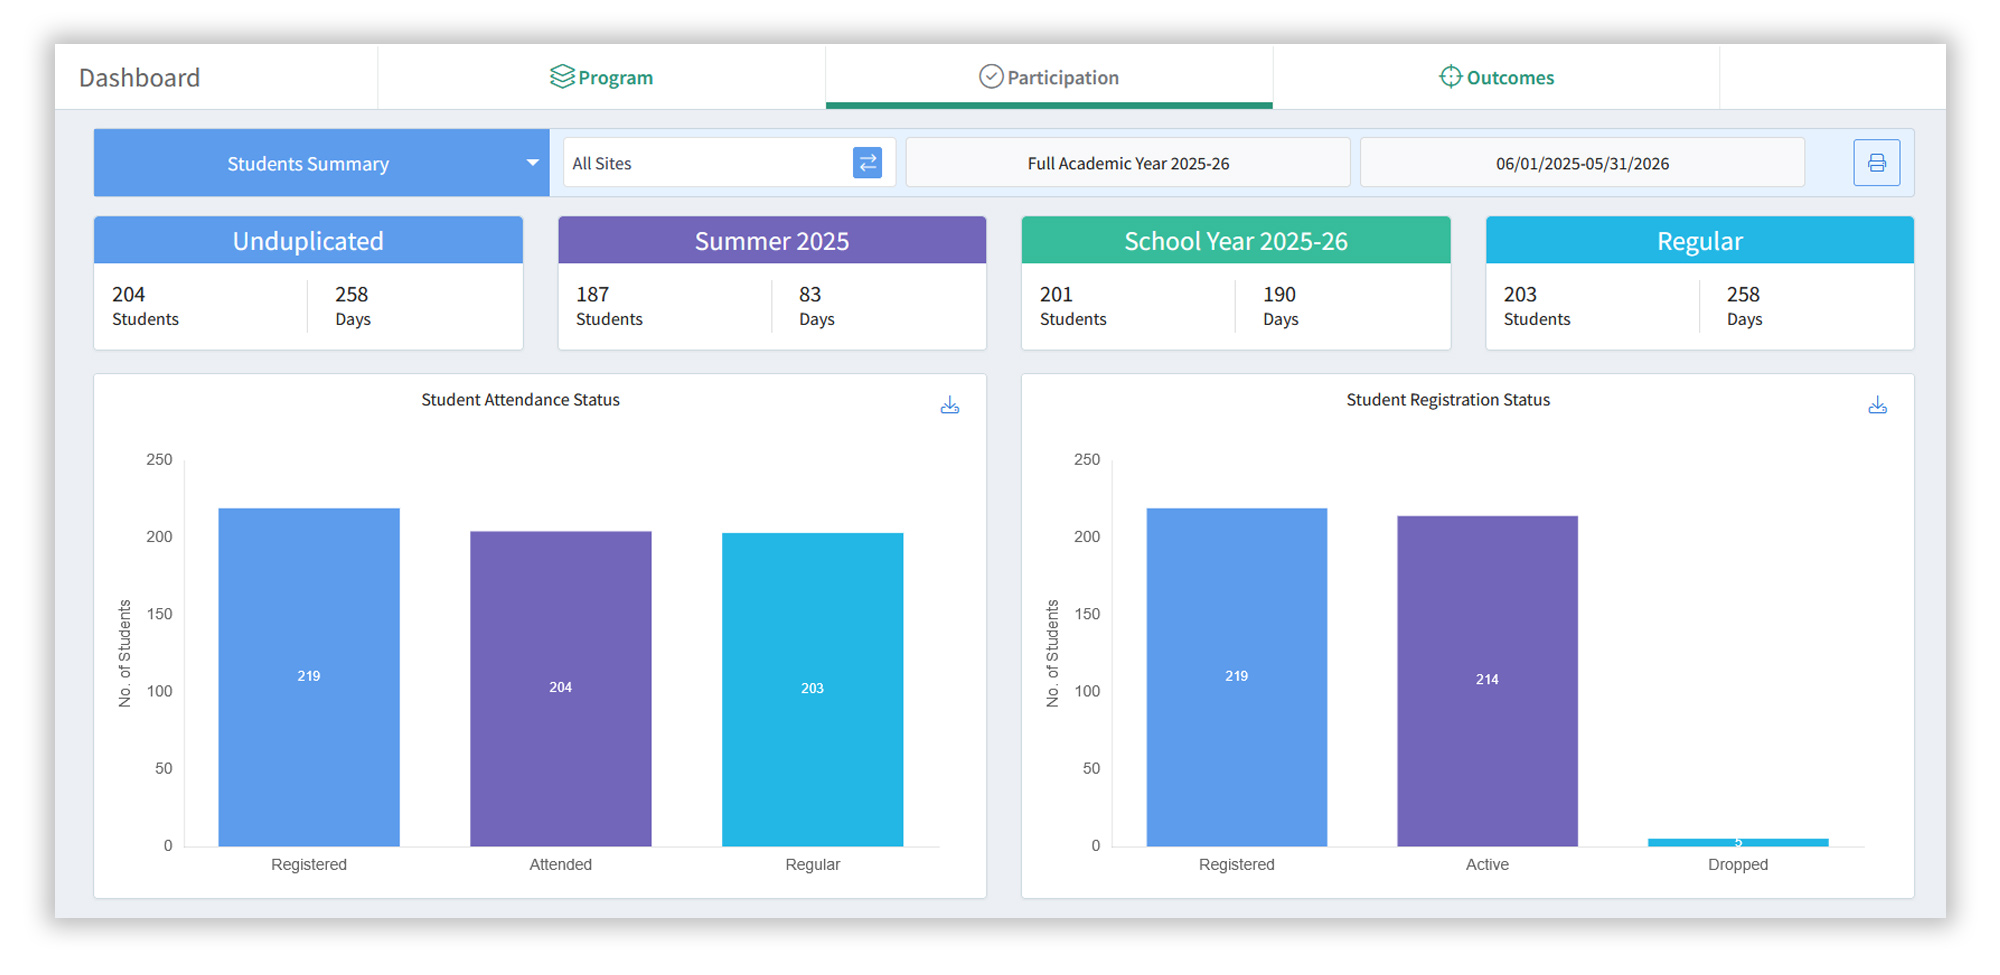Click the Unduplicated summary card header
Image resolution: width=2000 pixels, height=975 pixels.
pos(308,241)
